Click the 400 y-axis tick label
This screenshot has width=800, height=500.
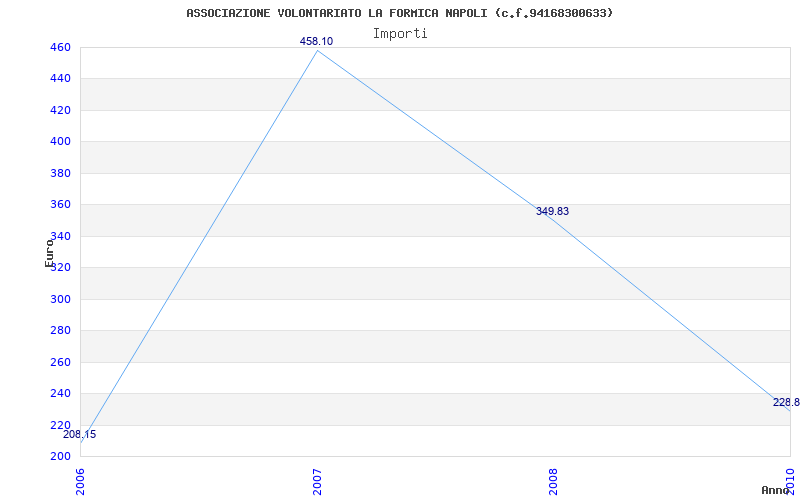60,141
